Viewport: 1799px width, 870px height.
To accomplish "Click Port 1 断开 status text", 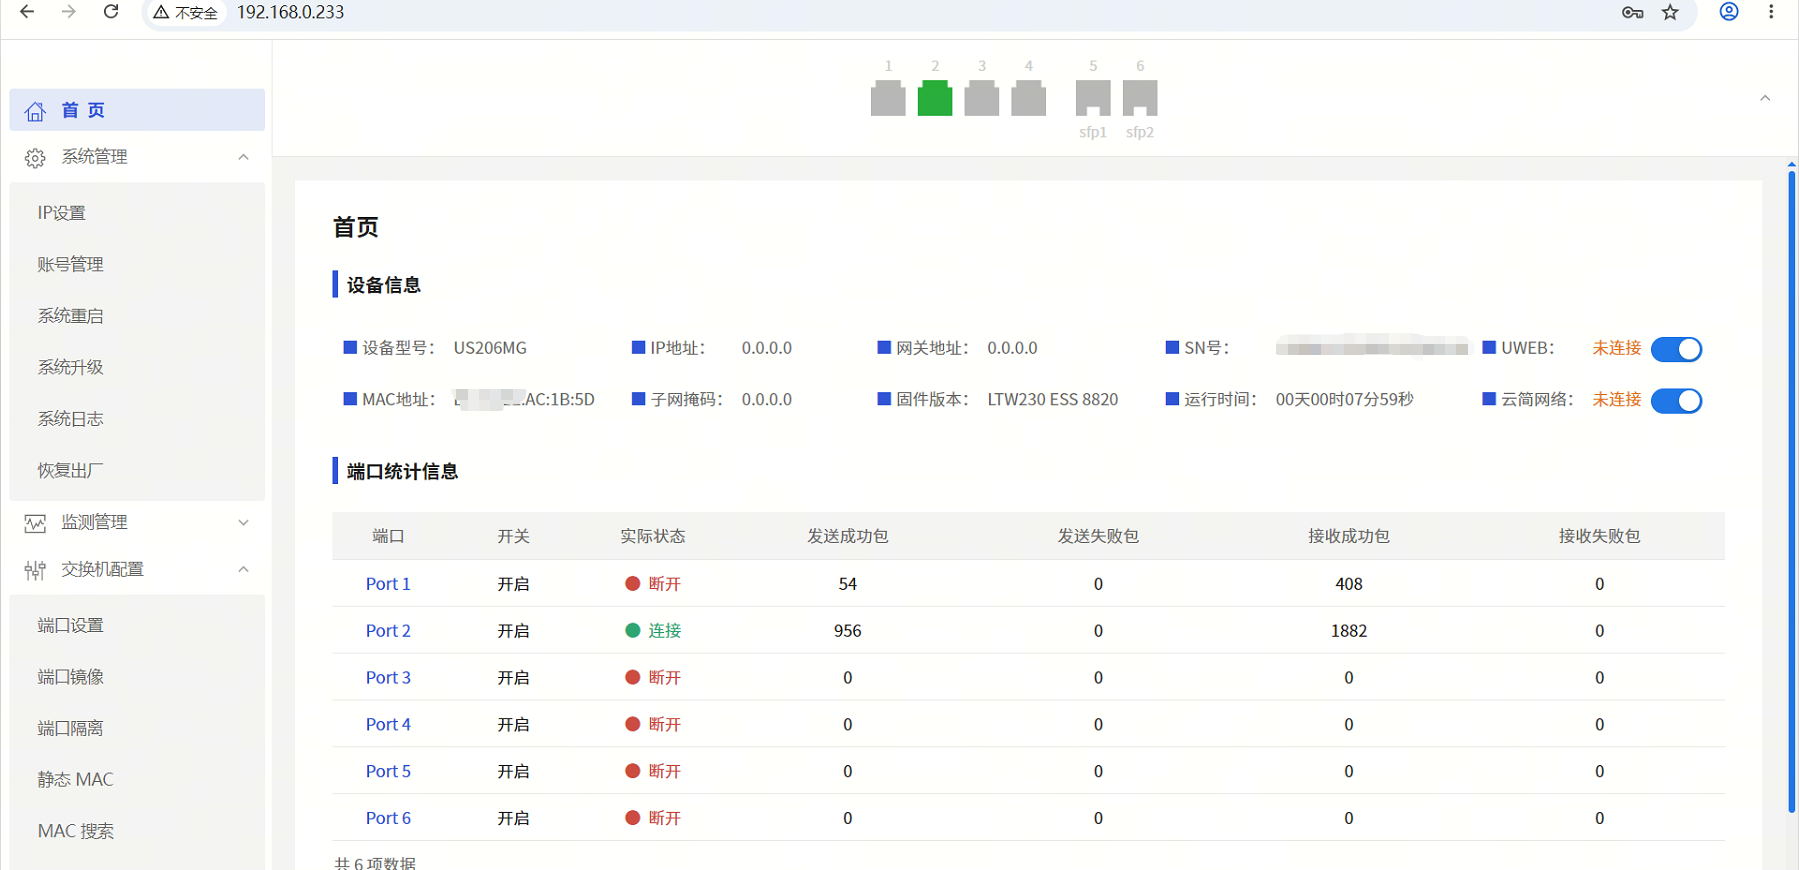I will (664, 584).
